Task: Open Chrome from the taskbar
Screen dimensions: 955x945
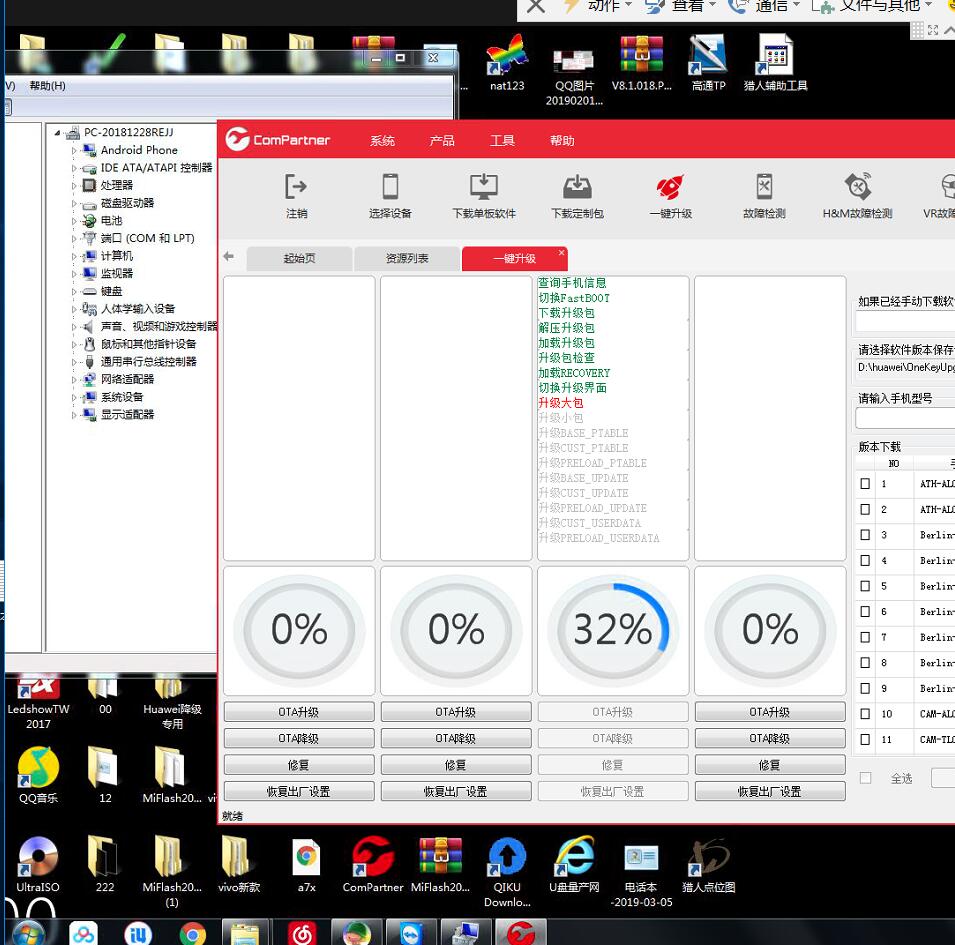Action: [193, 933]
